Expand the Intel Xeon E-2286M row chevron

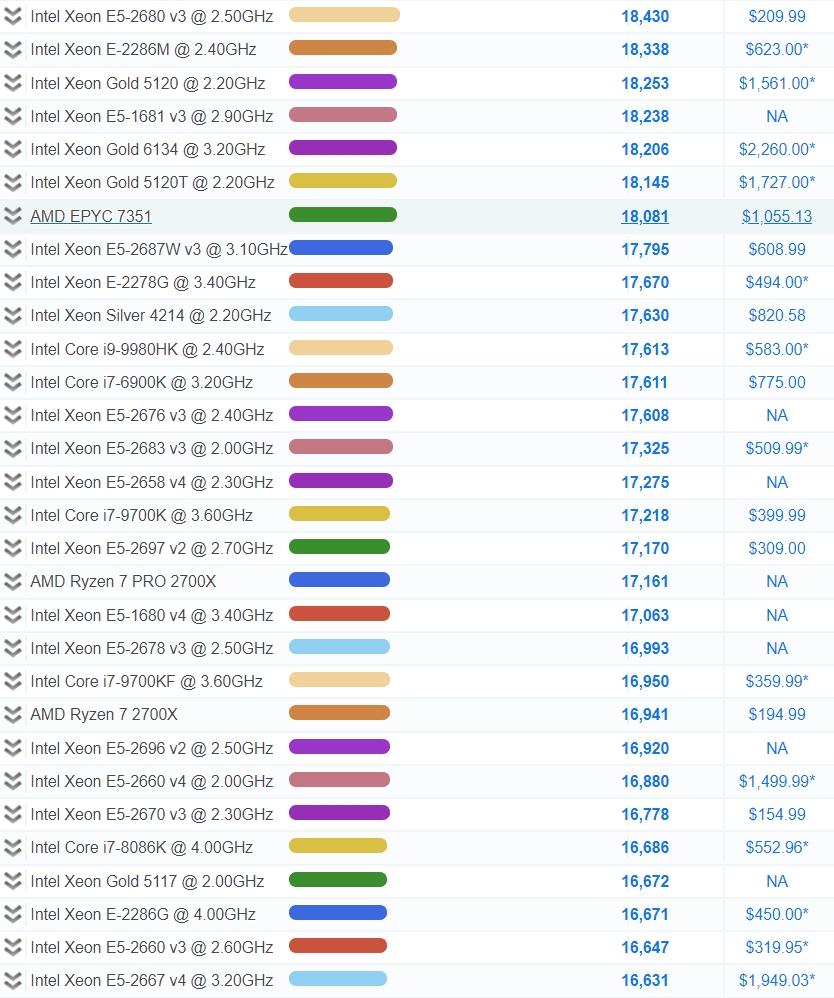13,50
